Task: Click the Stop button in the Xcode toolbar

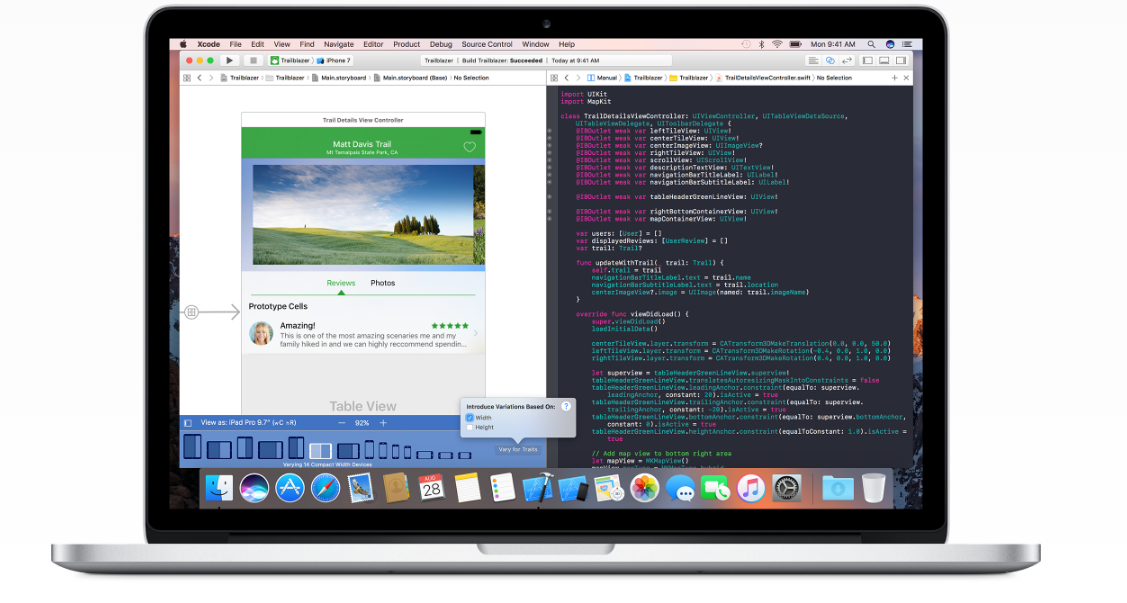Action: 252,60
